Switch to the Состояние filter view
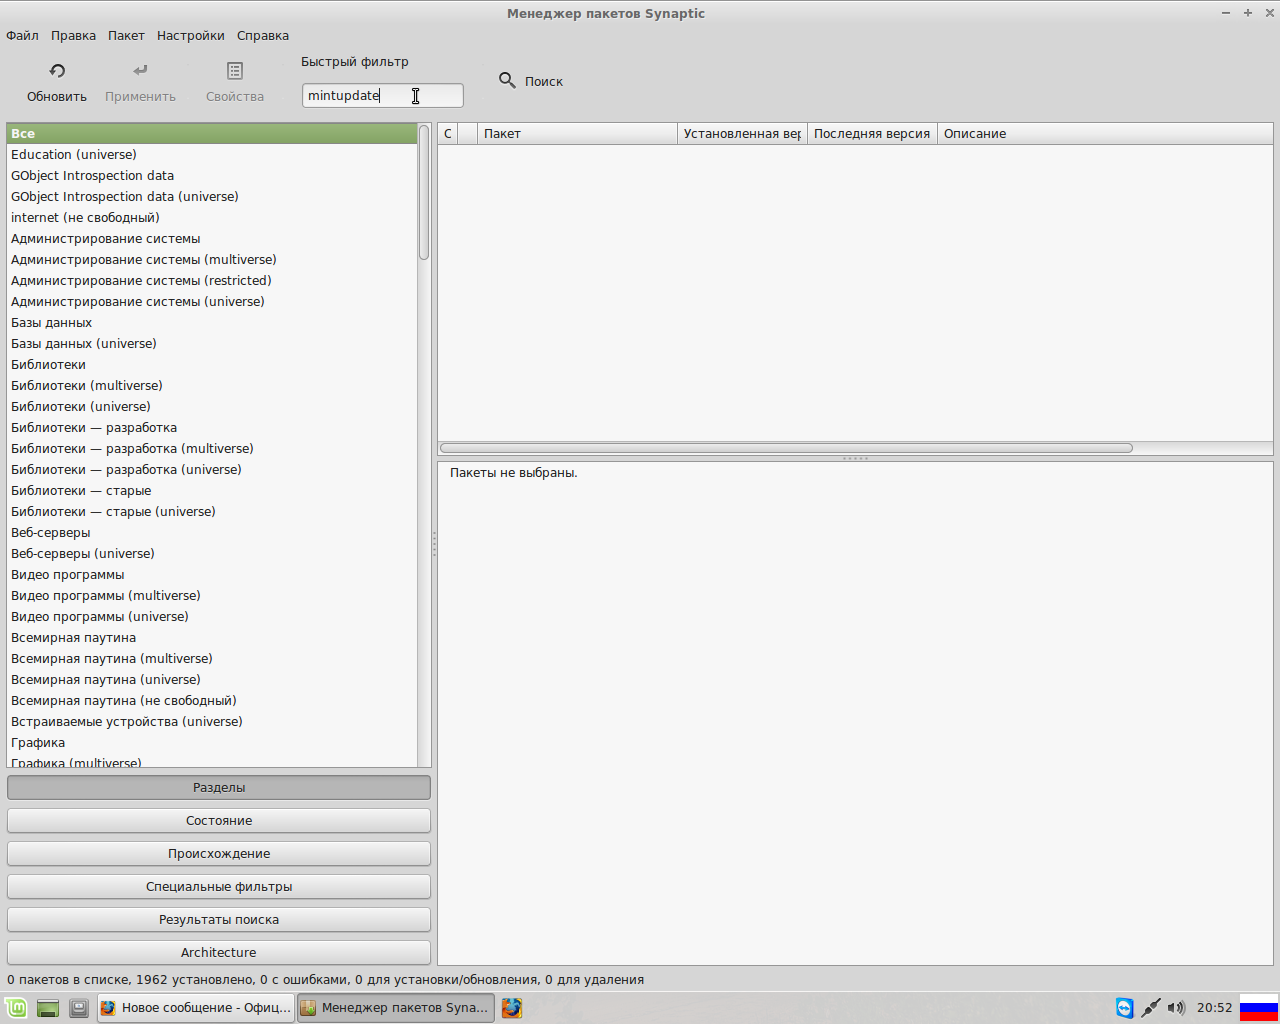Image resolution: width=1280 pixels, height=1024 pixels. click(x=219, y=821)
